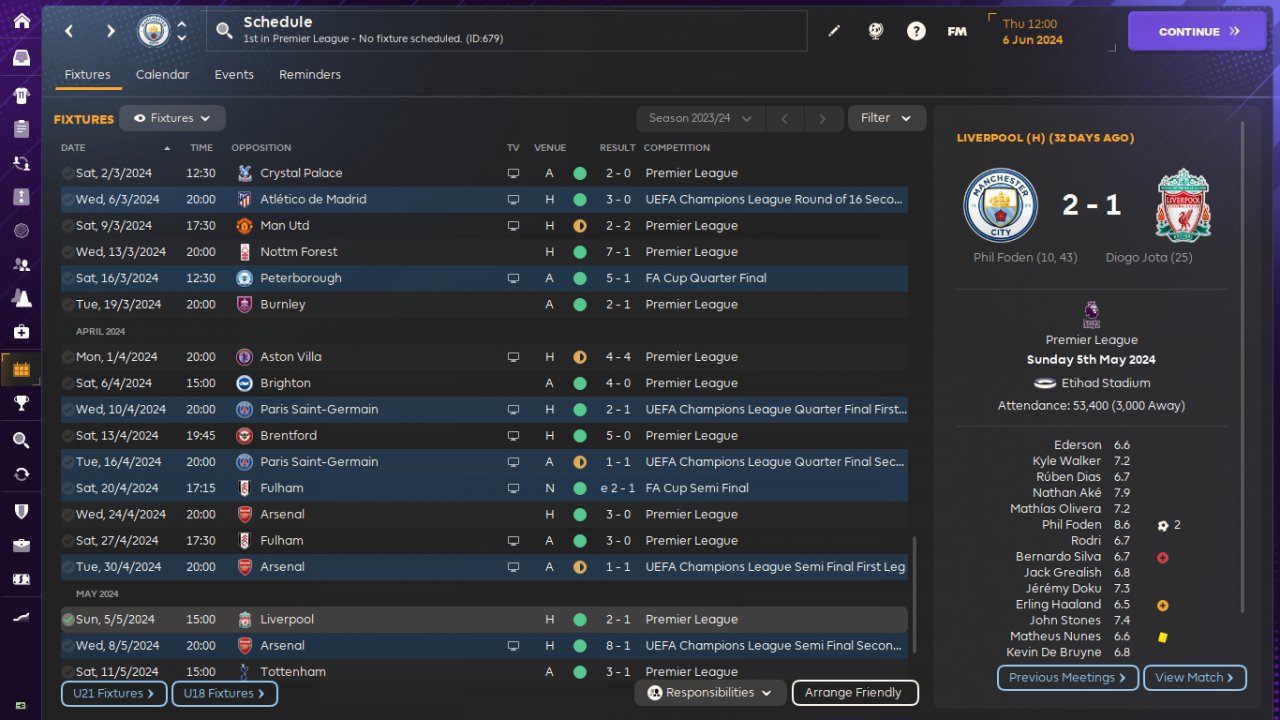The image size is (1280, 720).
Task: Open Club Info shield icon in sidebar
Action: [21, 512]
